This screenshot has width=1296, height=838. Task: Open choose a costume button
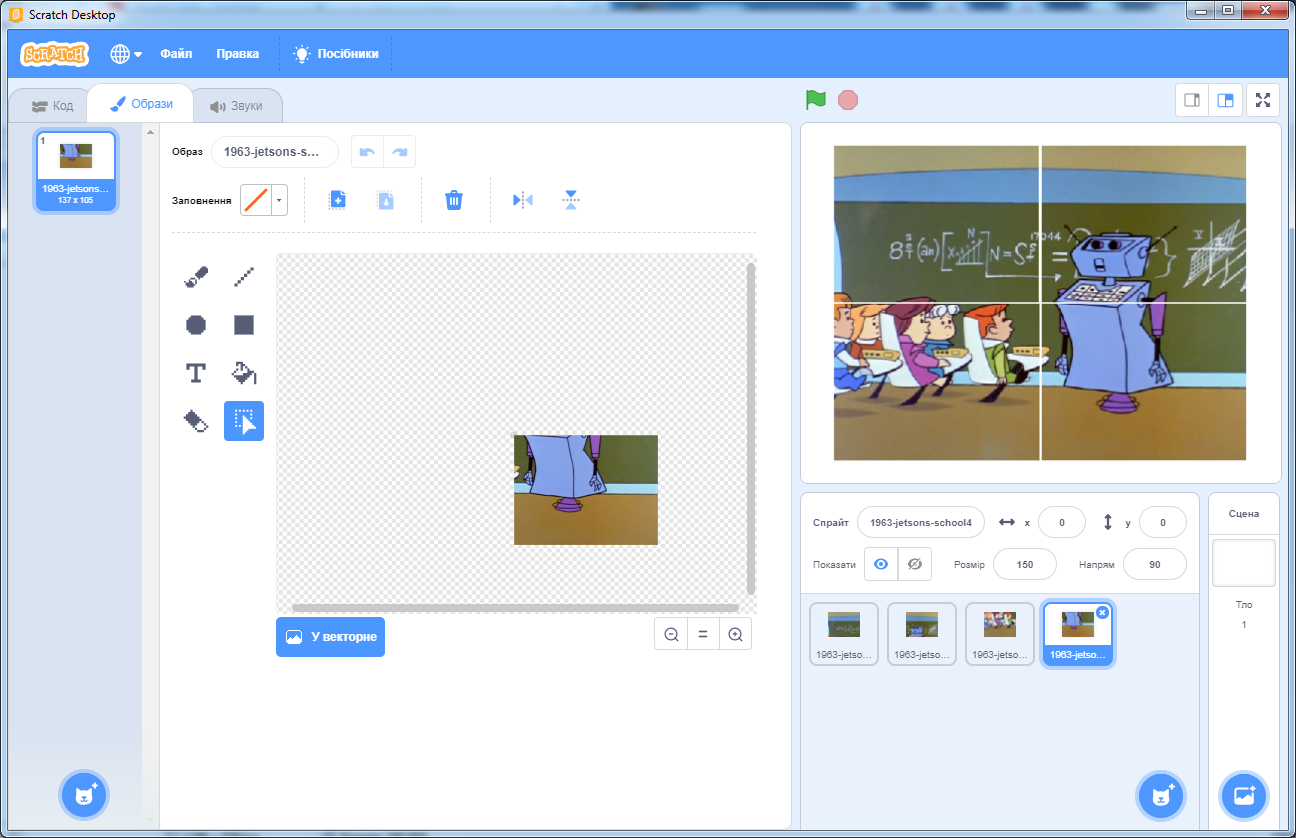[x=84, y=796]
